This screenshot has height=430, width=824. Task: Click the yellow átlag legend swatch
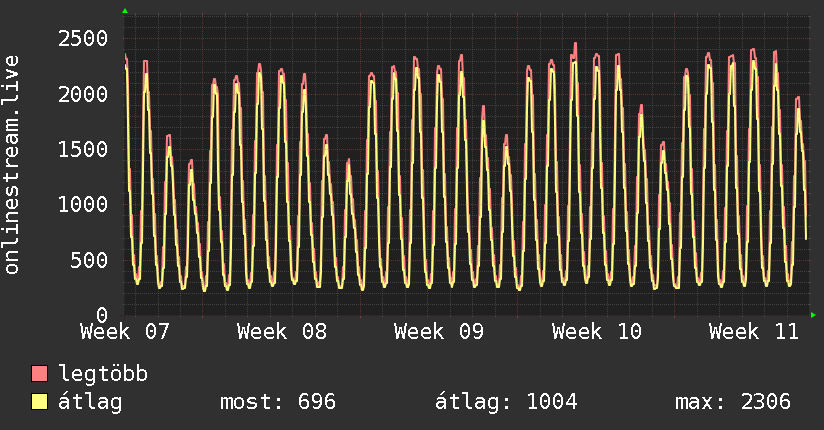point(39,402)
